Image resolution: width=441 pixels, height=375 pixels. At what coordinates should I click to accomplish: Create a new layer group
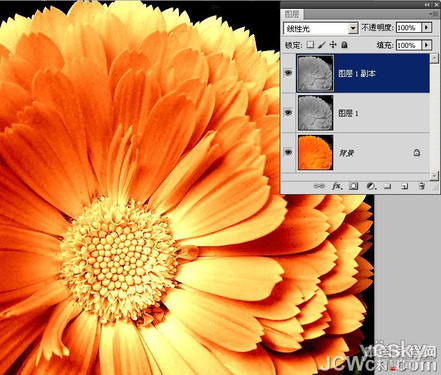click(x=387, y=186)
